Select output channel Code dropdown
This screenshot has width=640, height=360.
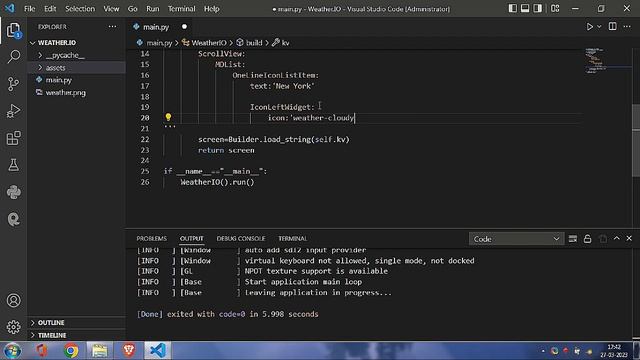(516, 239)
